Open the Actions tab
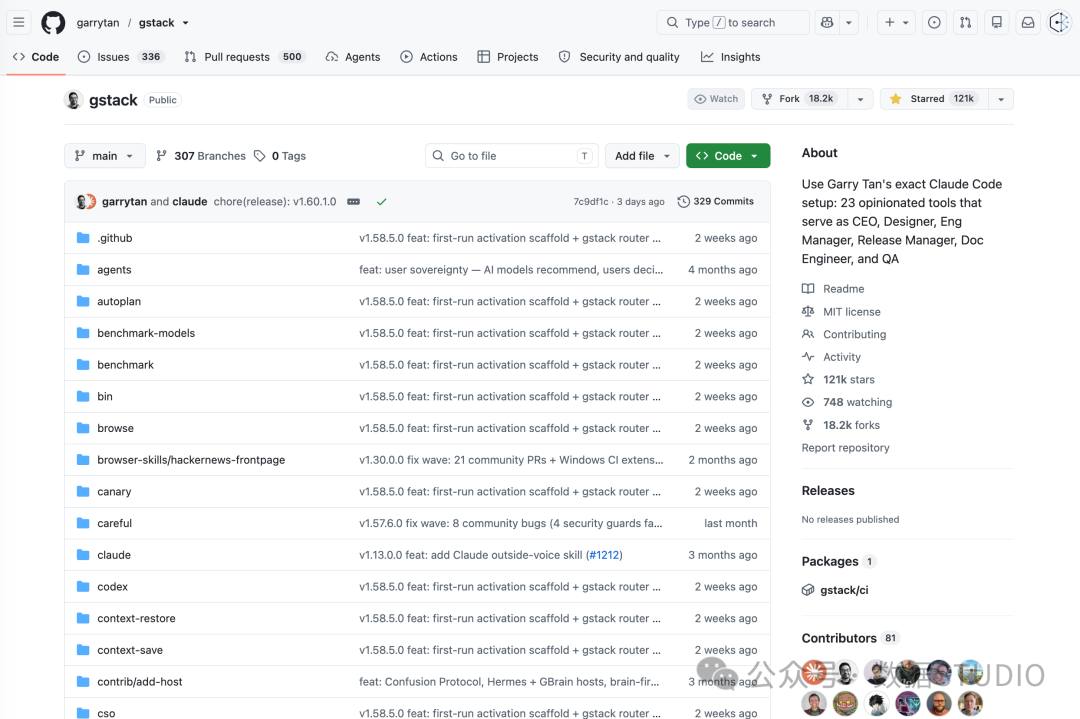 [x=428, y=57]
